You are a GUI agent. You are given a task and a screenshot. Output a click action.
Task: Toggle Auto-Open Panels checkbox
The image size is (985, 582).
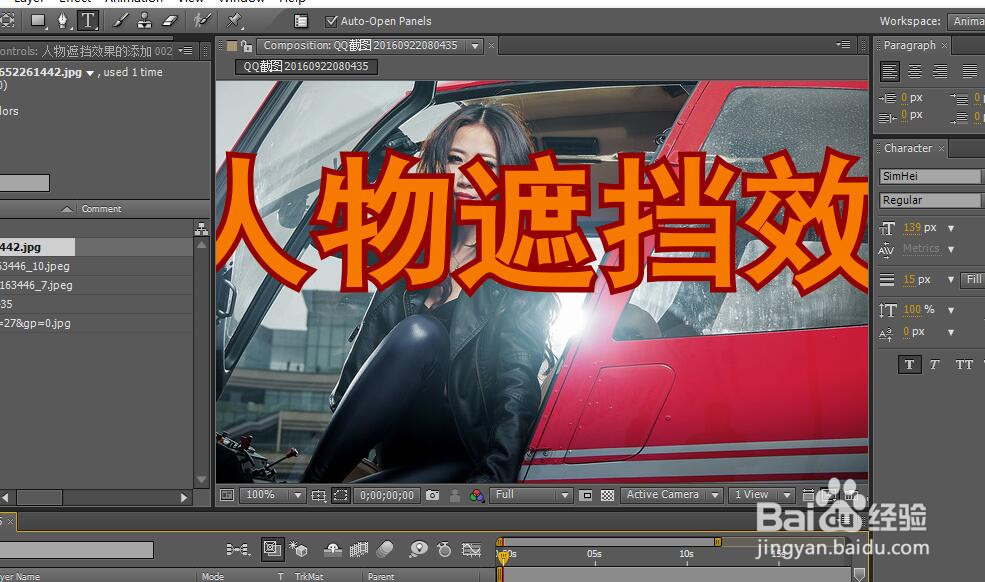tap(331, 21)
